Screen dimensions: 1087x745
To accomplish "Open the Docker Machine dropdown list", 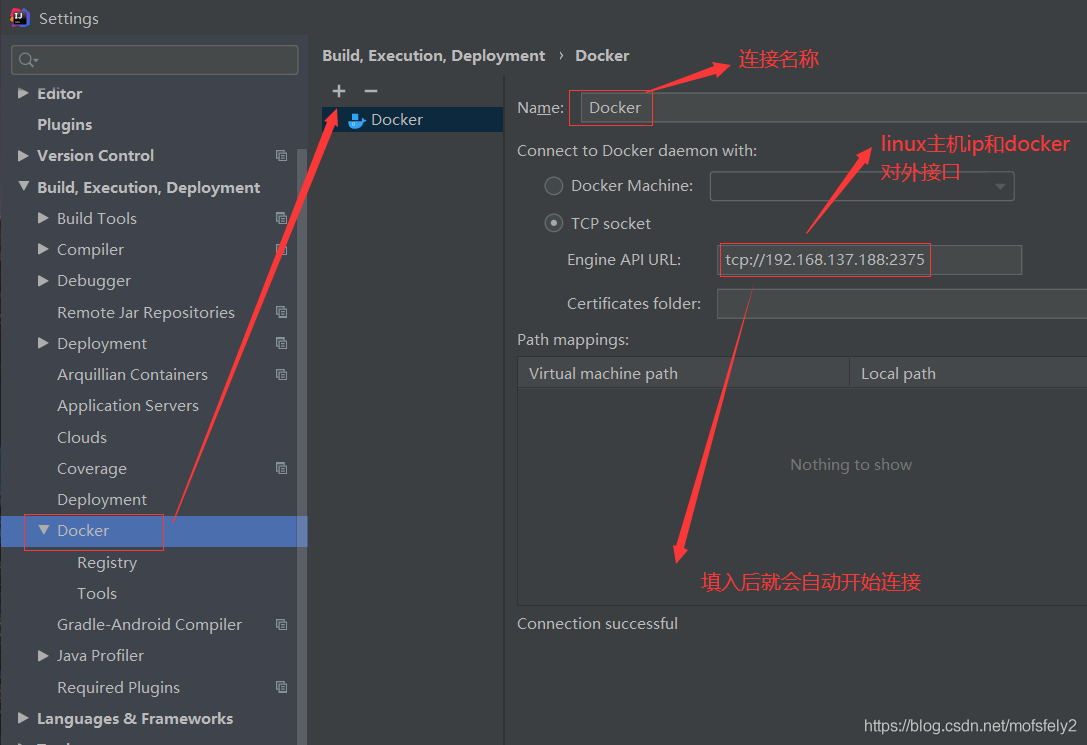I will pos(862,186).
